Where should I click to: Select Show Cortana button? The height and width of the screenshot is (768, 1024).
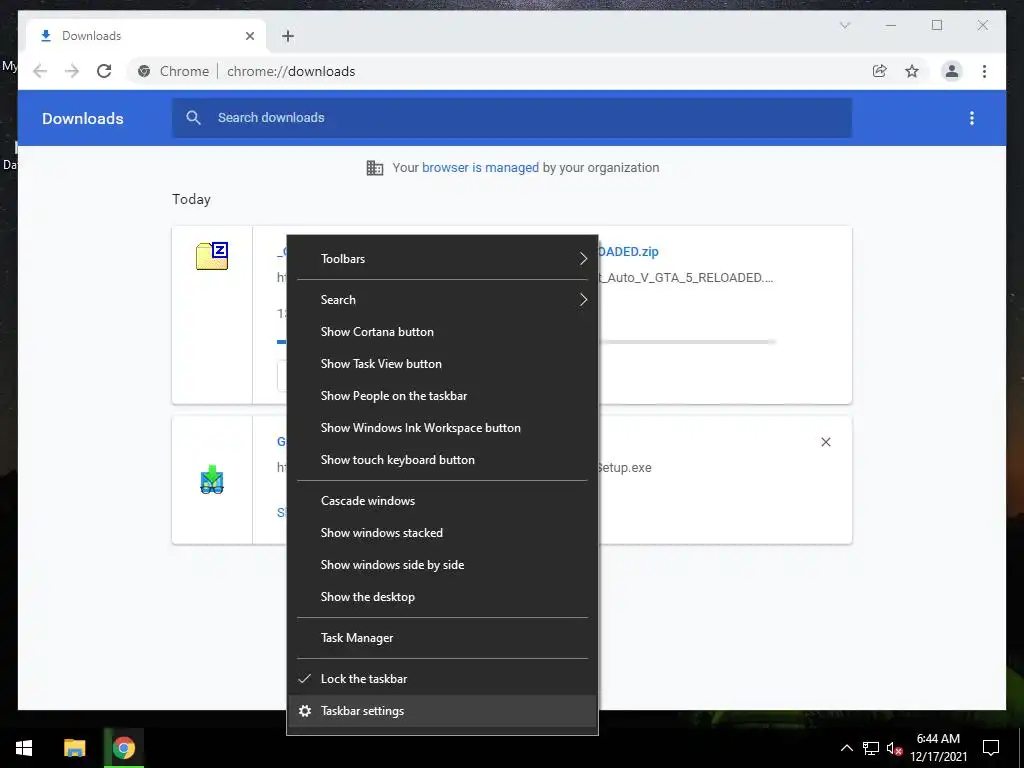(x=443, y=332)
